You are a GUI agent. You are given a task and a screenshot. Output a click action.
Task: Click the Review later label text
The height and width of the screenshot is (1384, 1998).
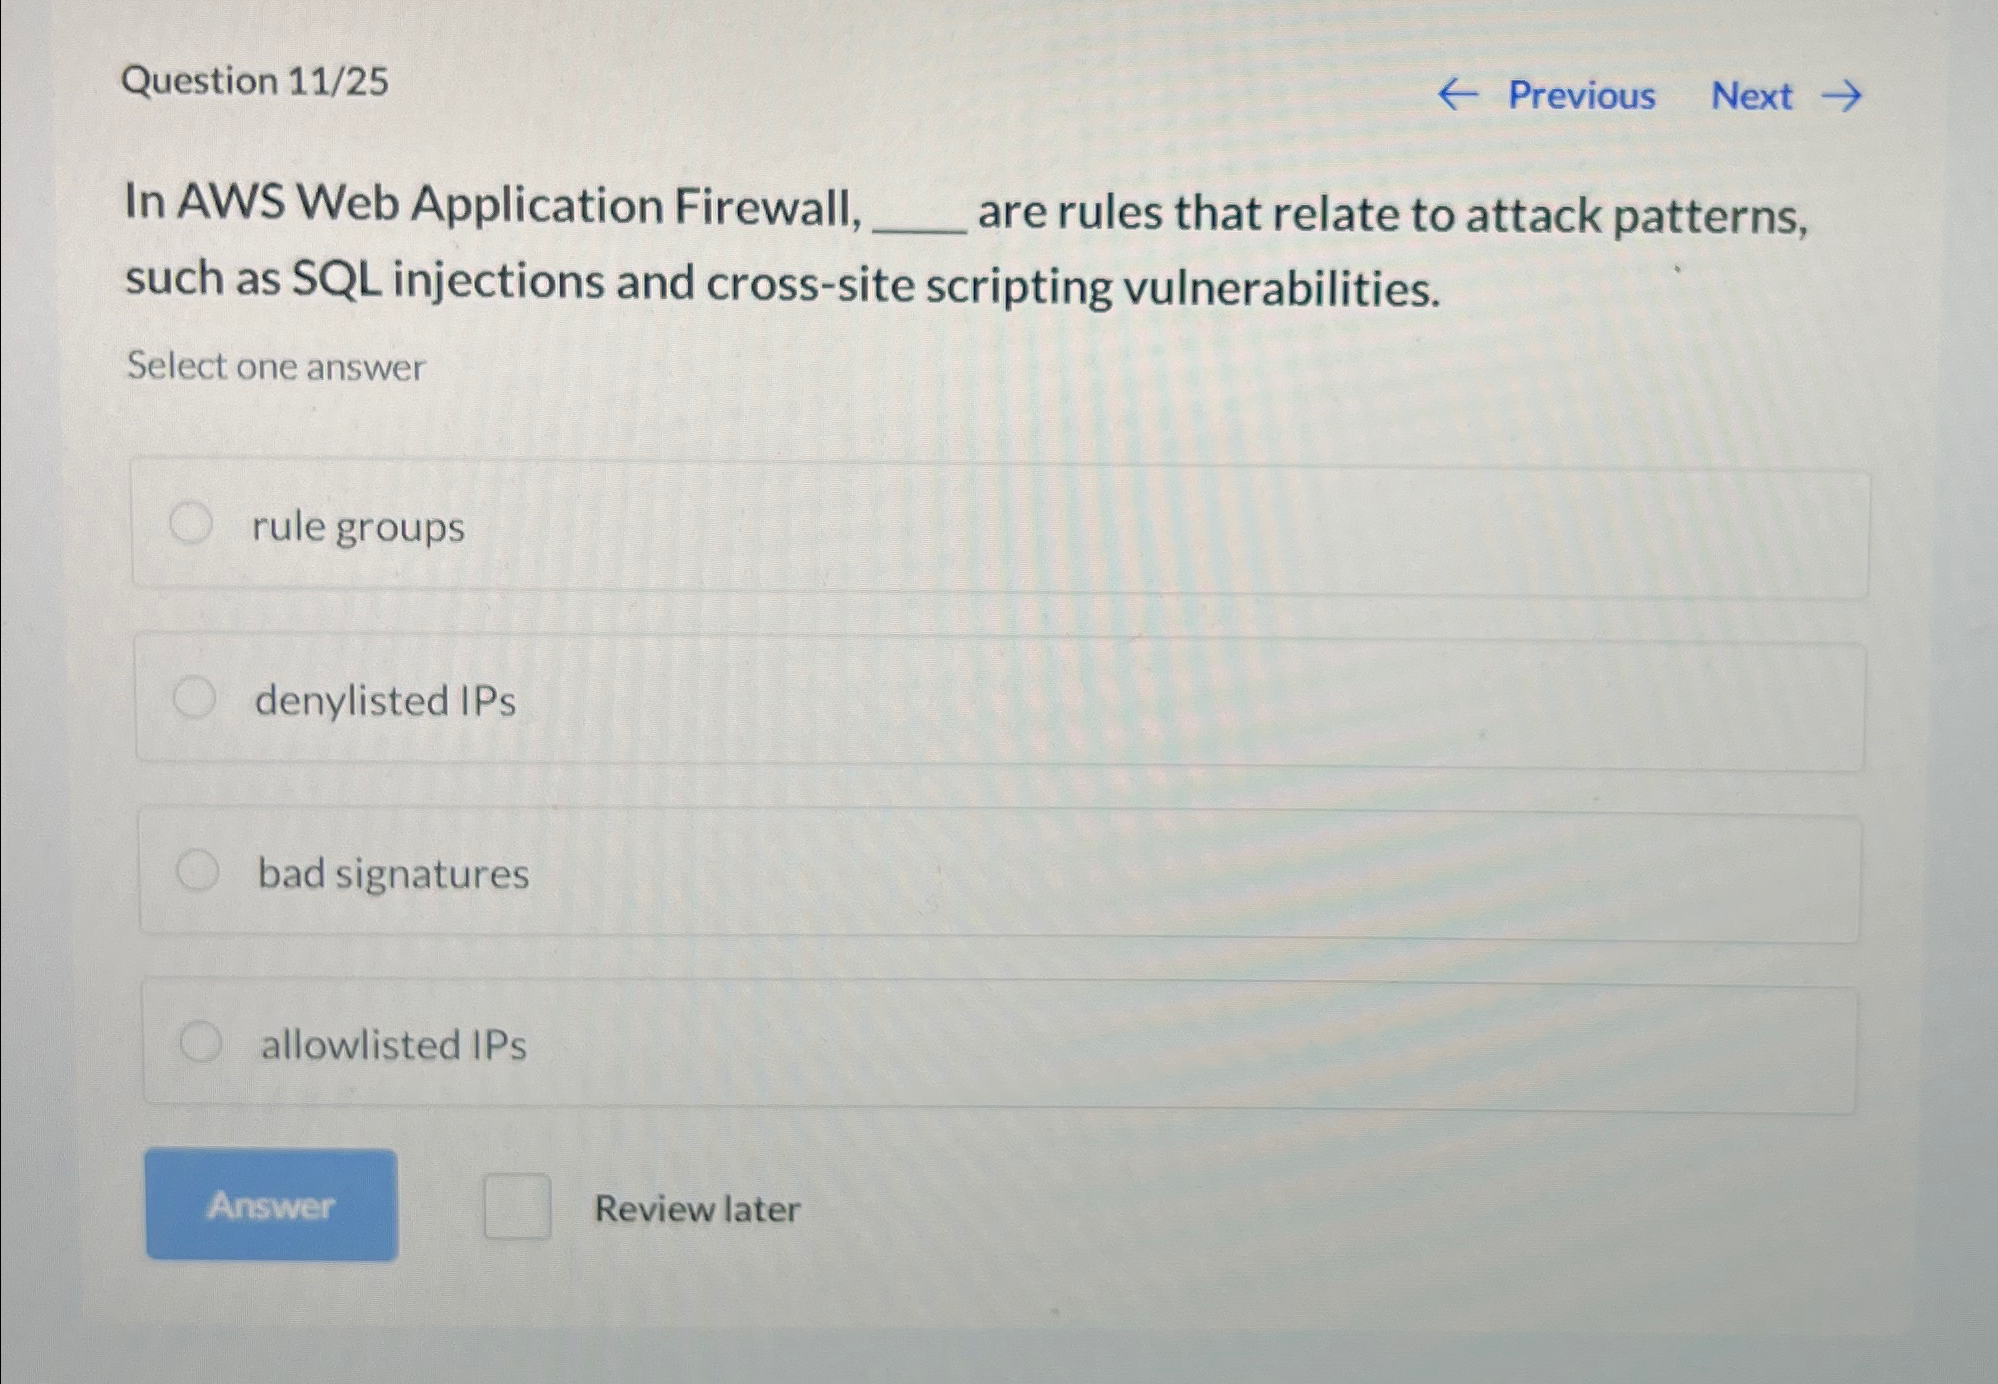click(697, 1209)
